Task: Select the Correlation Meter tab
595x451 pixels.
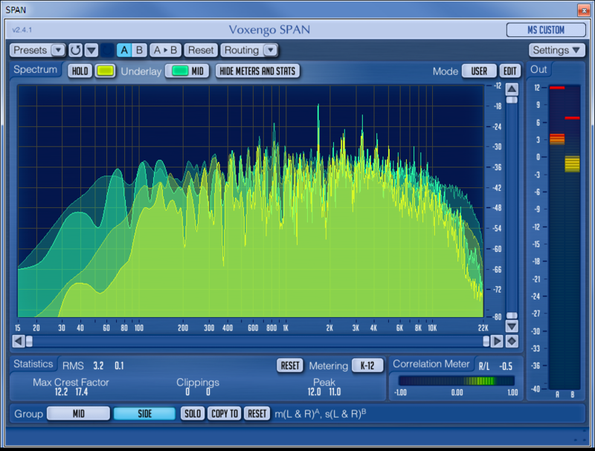Action: click(x=431, y=364)
